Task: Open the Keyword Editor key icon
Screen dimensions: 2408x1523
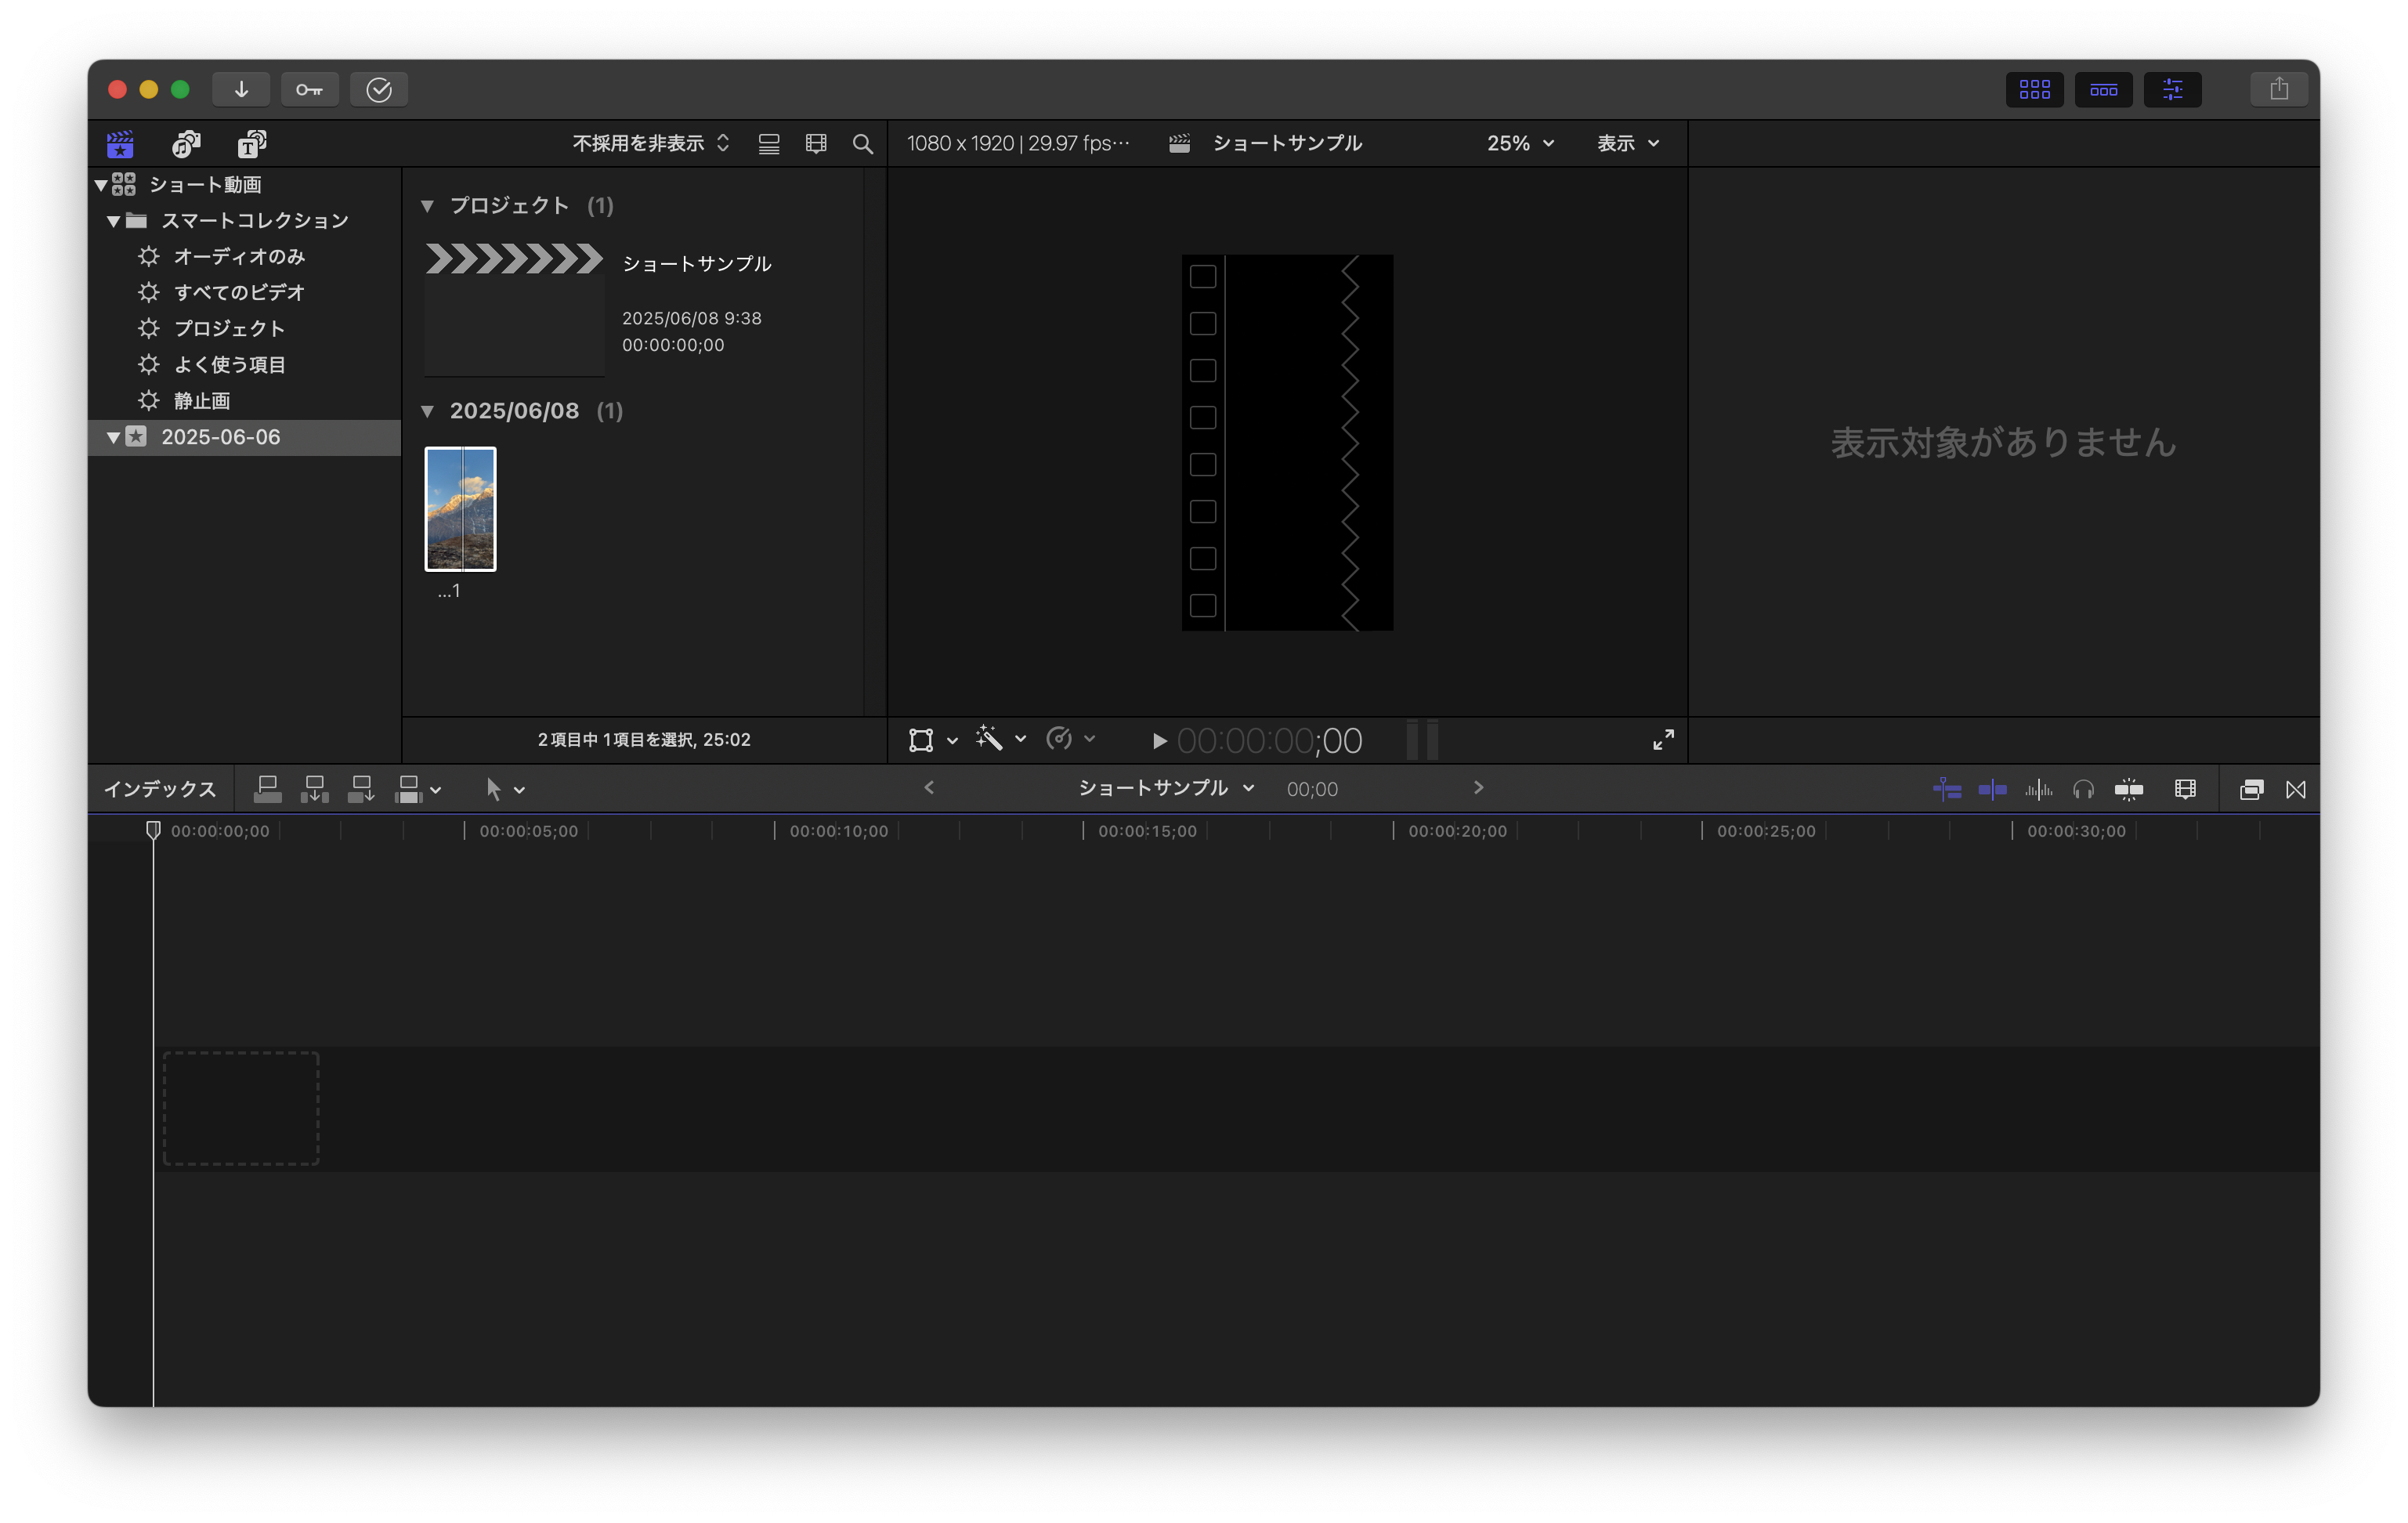Action: click(309, 89)
